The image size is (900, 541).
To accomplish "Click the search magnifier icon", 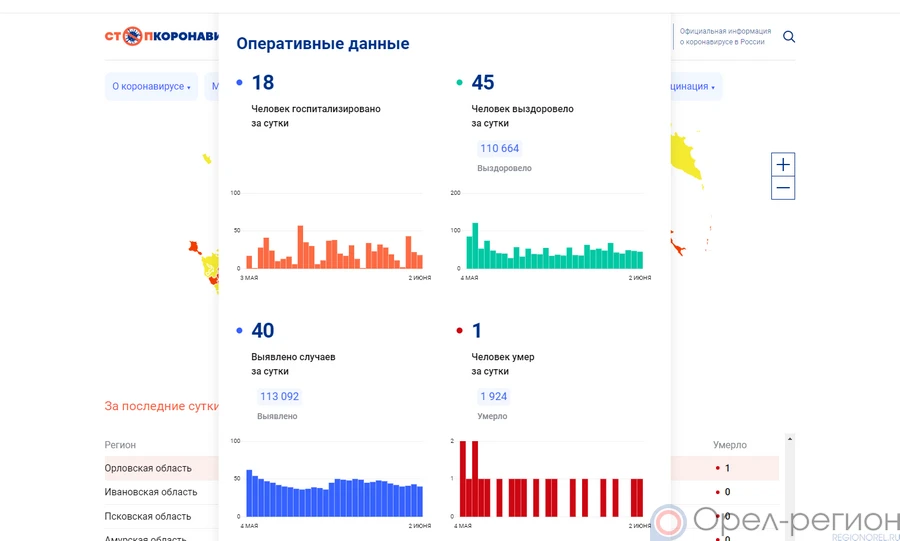I will pos(789,37).
